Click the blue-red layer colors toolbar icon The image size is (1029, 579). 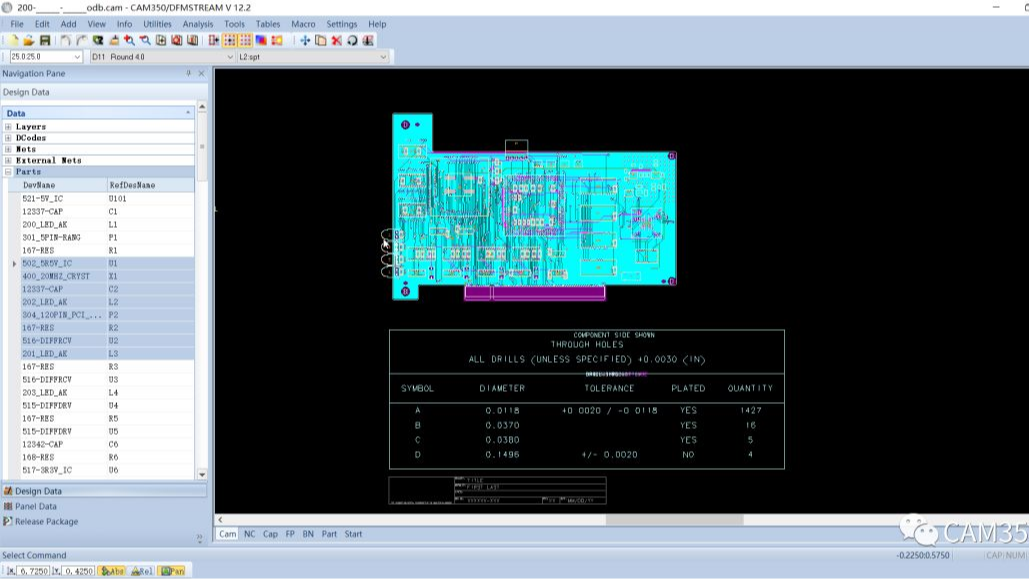pos(261,41)
